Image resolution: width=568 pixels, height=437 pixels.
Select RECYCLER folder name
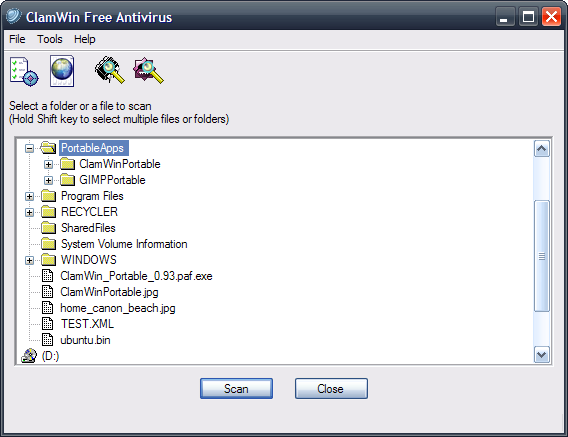point(89,212)
